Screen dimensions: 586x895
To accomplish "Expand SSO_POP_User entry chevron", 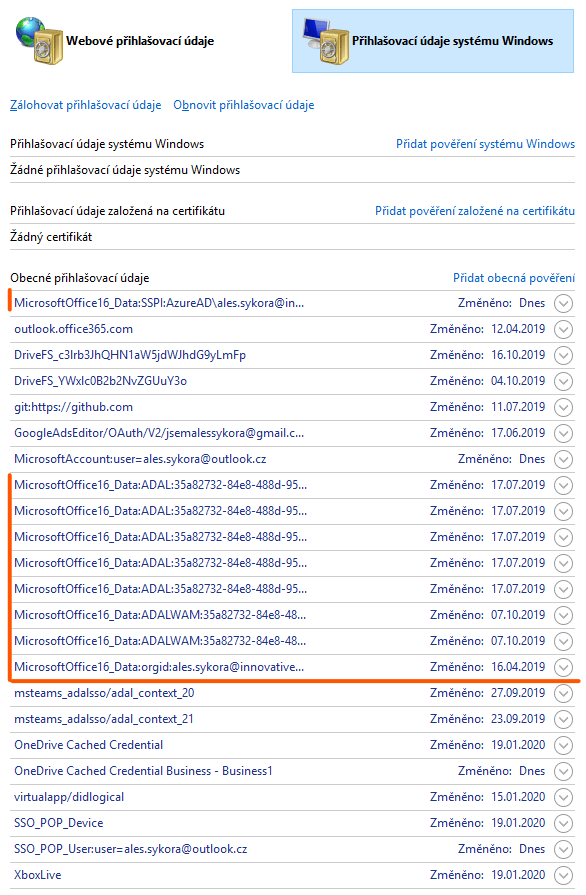I will coord(563,849).
